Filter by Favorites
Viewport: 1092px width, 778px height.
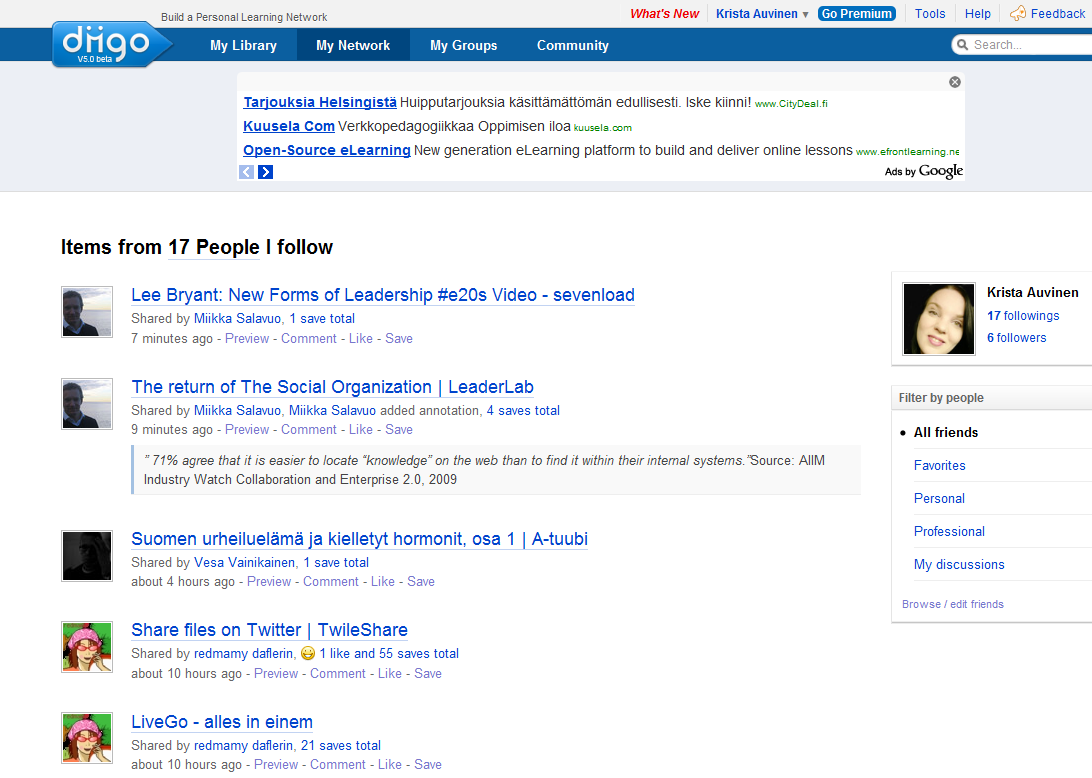tap(939, 466)
